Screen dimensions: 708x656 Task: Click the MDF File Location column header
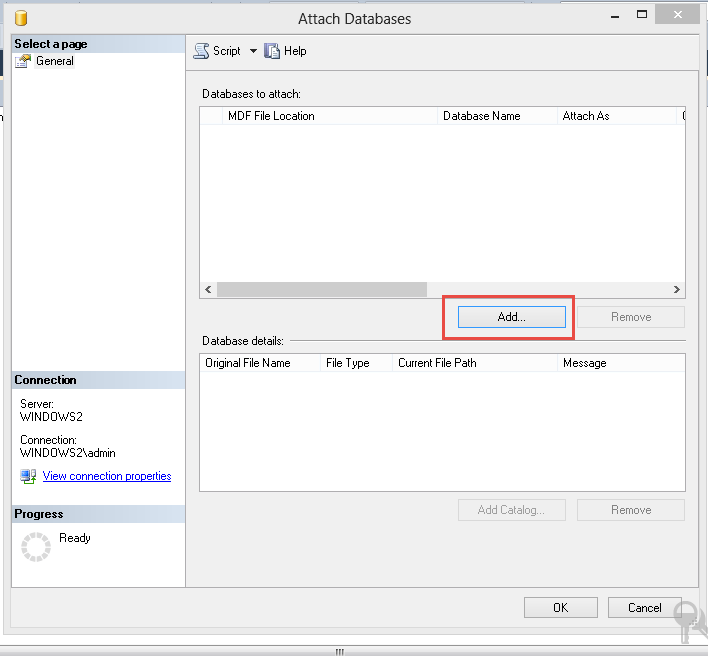coord(271,116)
